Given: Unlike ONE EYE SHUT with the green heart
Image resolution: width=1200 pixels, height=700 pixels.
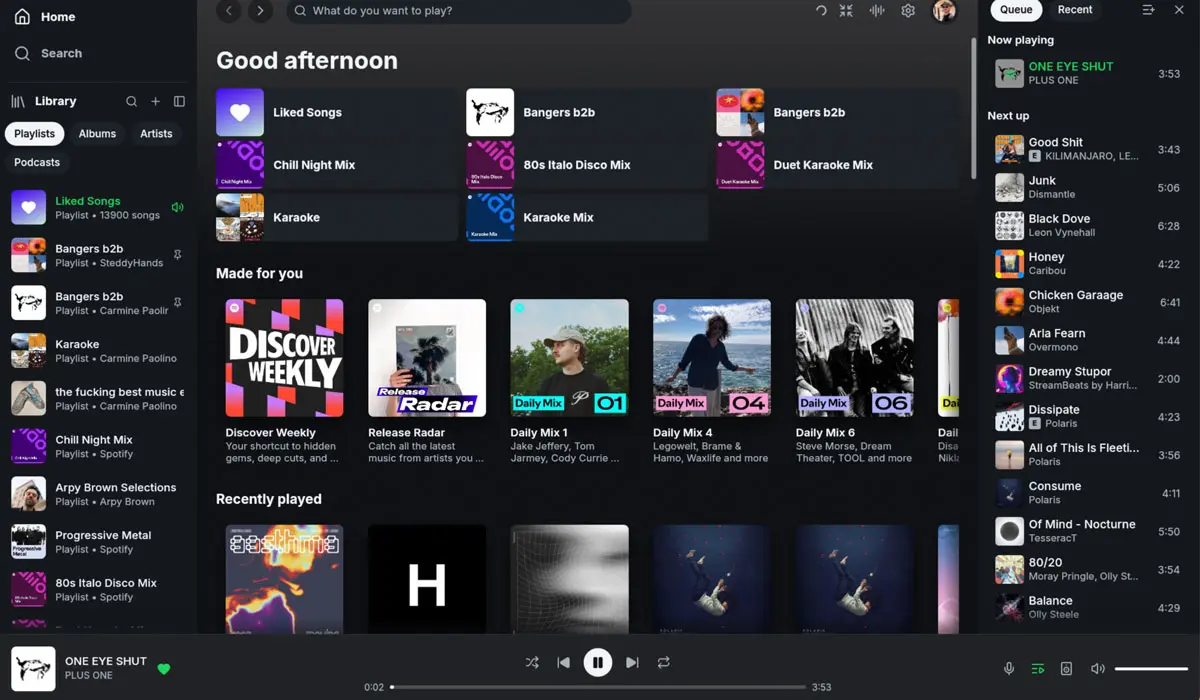Looking at the screenshot, I should pyautogui.click(x=164, y=669).
